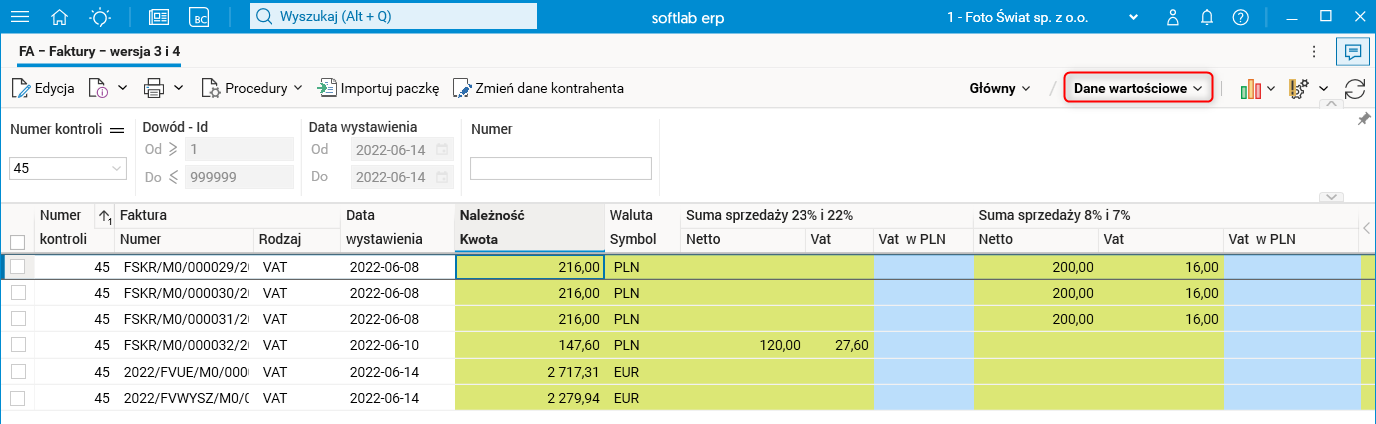This screenshot has height=424, width=1376.
Task: Click the Numer filter input field
Action: 560,169
